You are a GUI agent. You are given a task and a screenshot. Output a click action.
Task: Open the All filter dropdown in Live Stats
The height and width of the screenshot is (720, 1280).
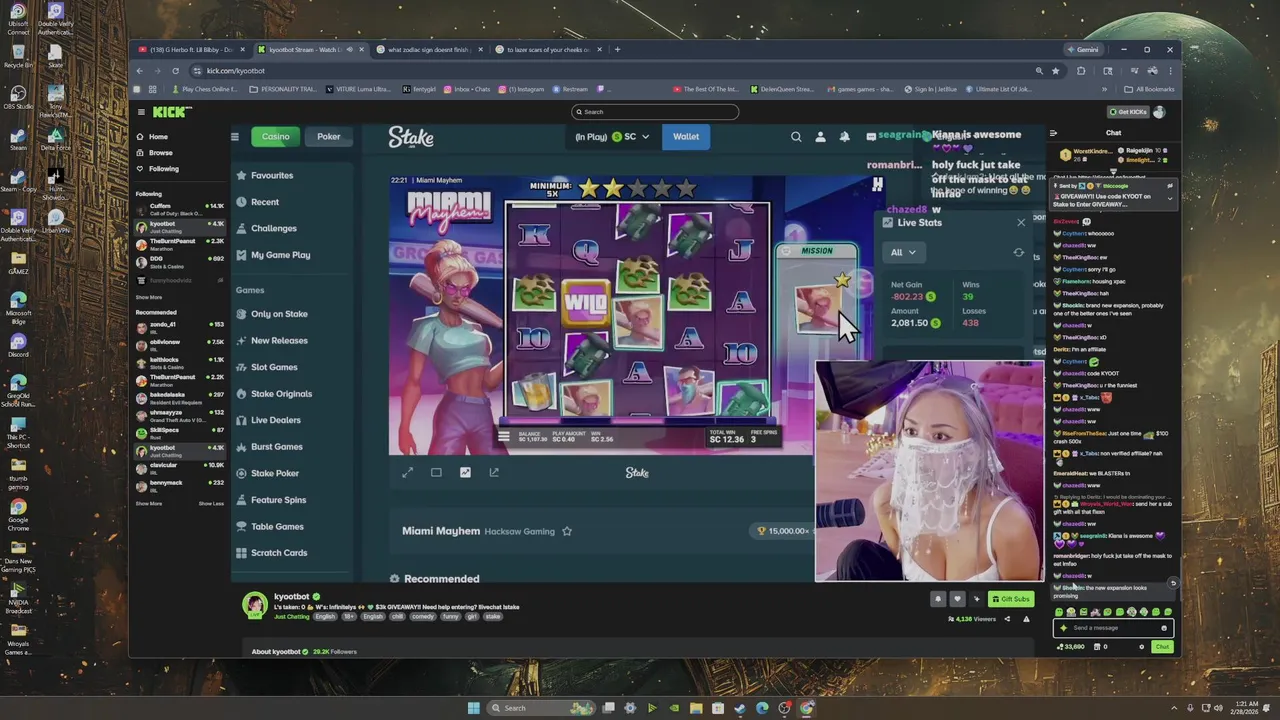coord(903,253)
